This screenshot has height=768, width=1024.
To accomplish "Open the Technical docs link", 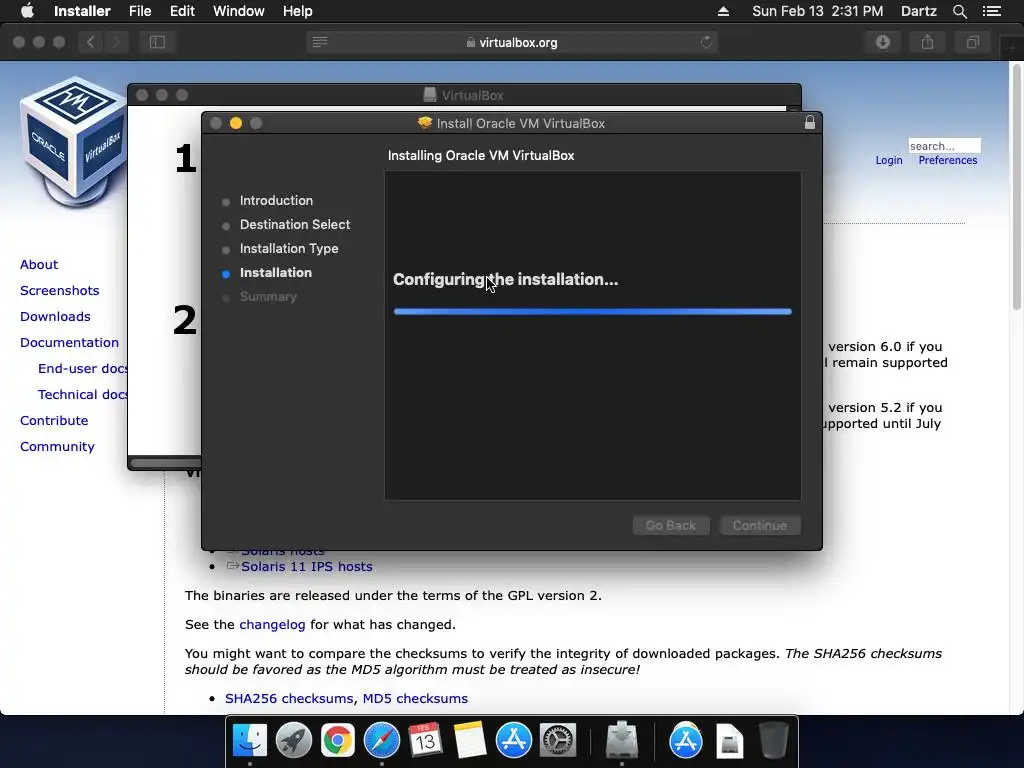I will coord(82,395).
